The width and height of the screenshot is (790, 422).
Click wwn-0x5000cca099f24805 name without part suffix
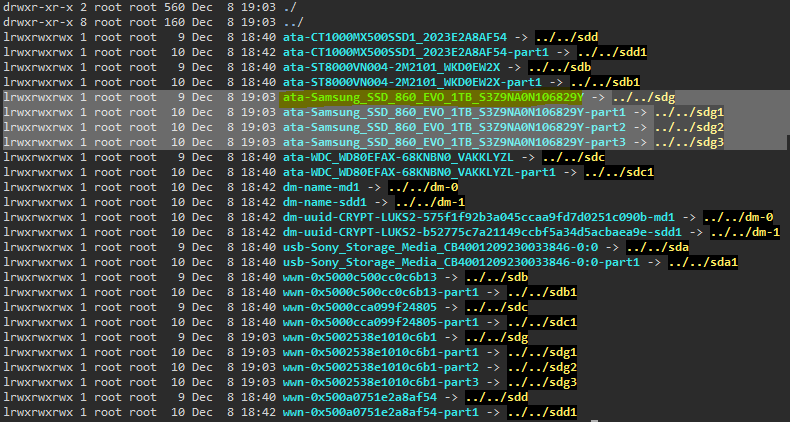point(360,307)
